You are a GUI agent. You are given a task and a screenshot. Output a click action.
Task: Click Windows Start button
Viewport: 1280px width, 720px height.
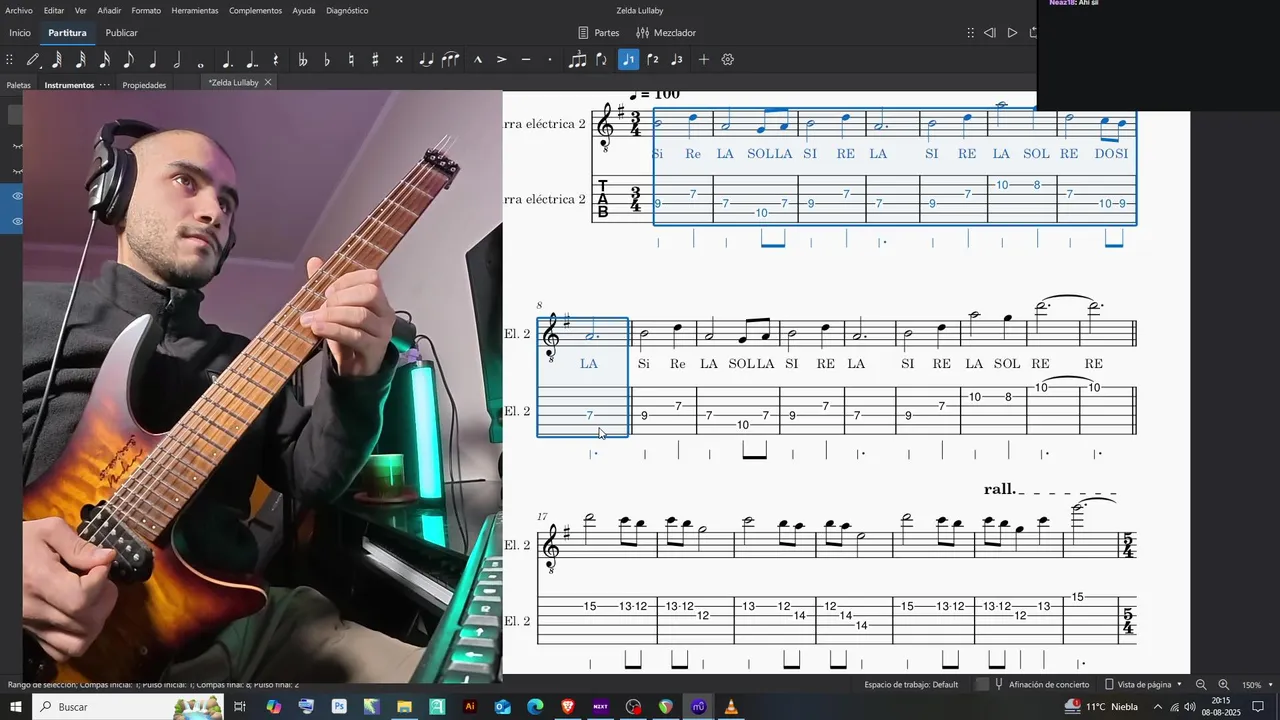(16, 707)
